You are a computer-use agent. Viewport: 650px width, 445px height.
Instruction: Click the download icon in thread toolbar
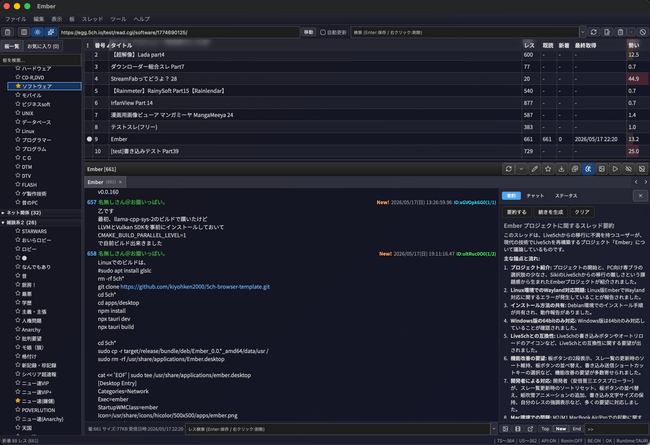coord(561,169)
